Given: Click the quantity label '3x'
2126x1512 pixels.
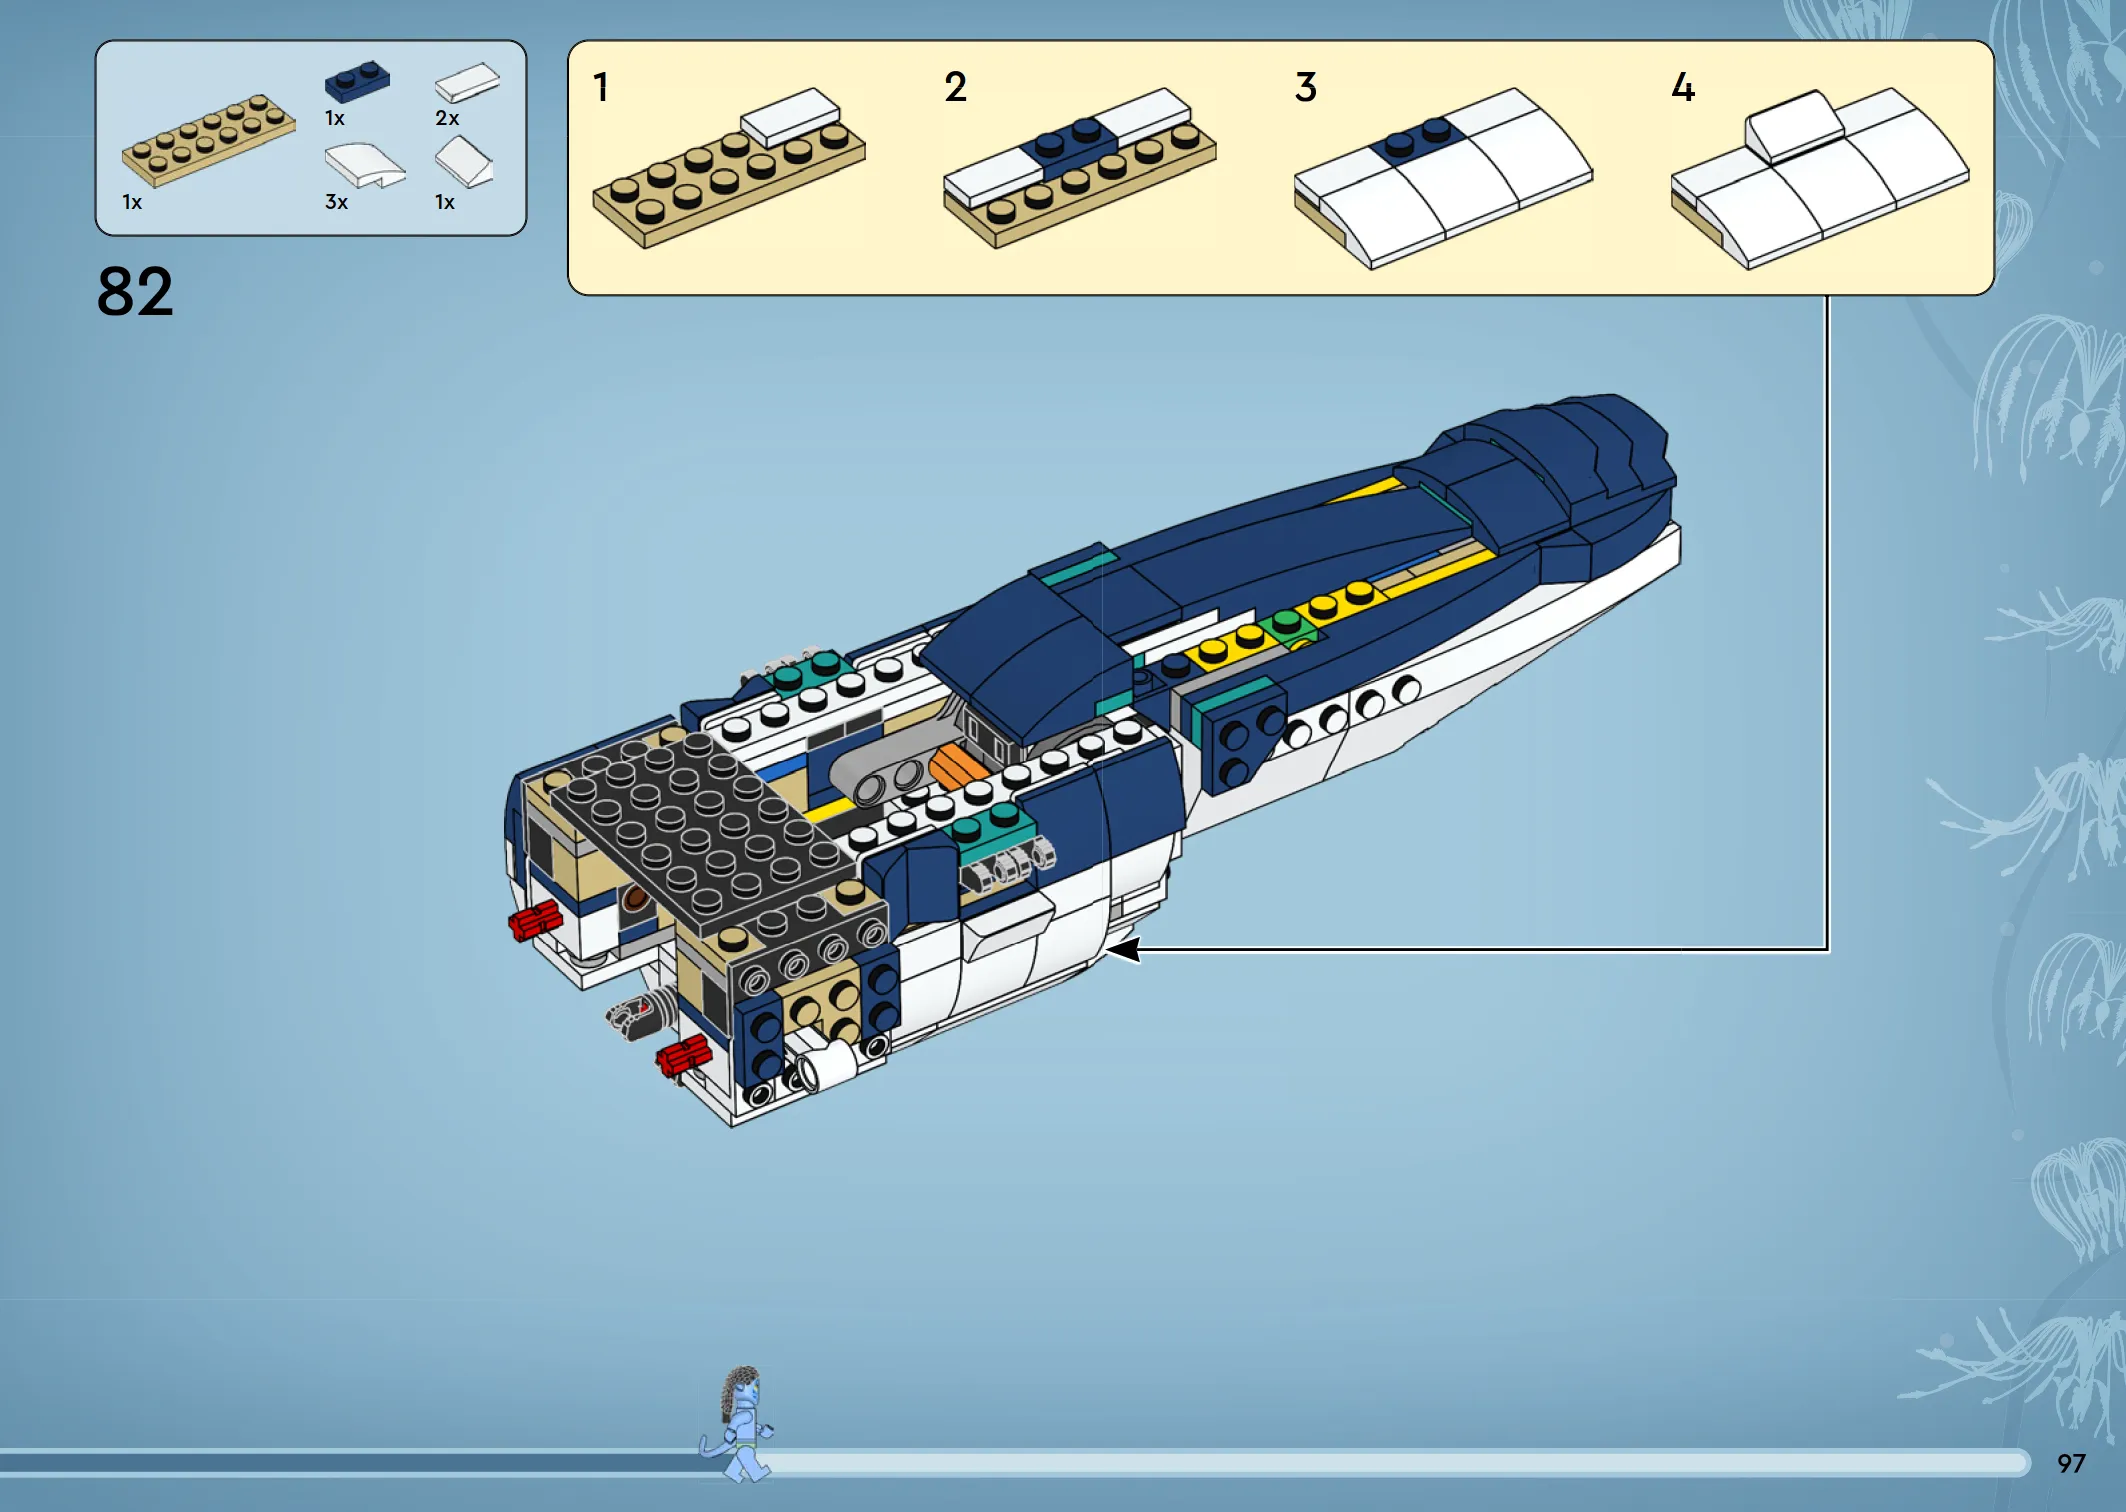Looking at the screenshot, I should click(x=337, y=202).
